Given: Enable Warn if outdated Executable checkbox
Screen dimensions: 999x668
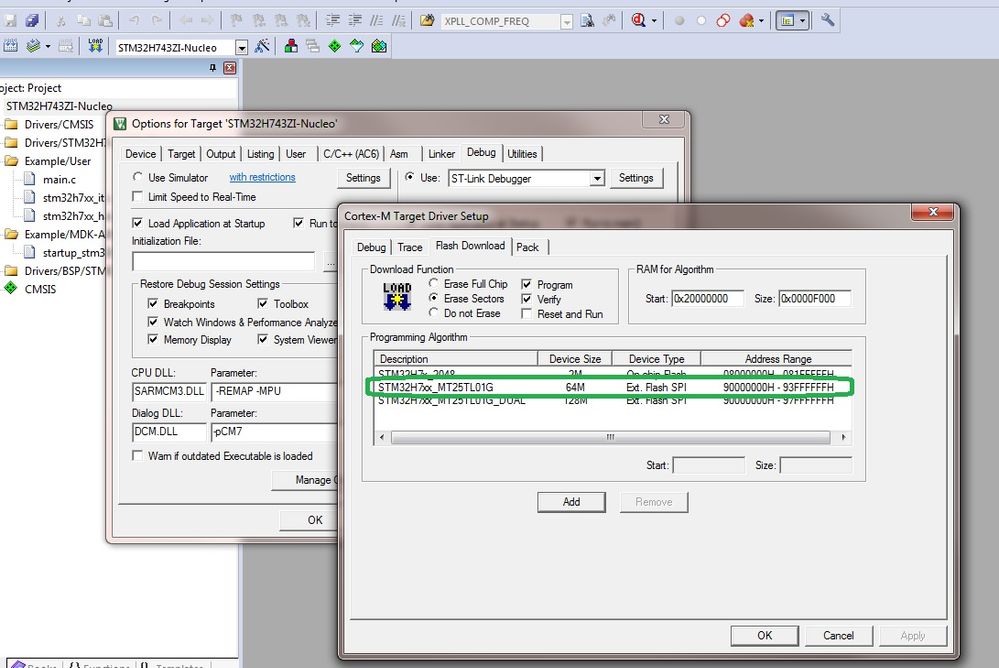Looking at the screenshot, I should [x=137, y=455].
